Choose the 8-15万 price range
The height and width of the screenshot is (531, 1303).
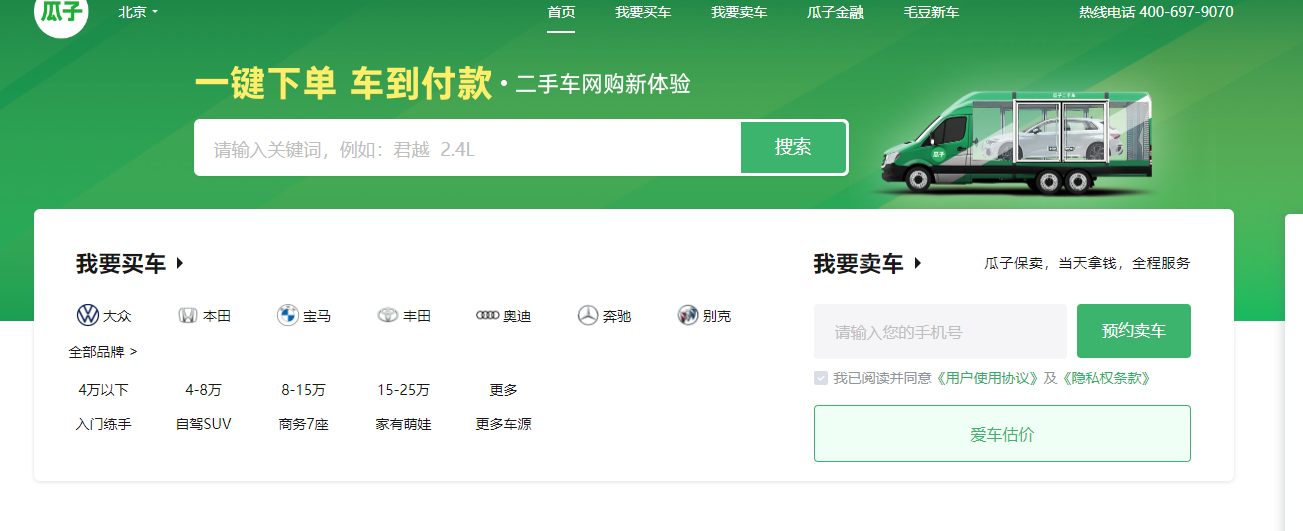coord(303,390)
